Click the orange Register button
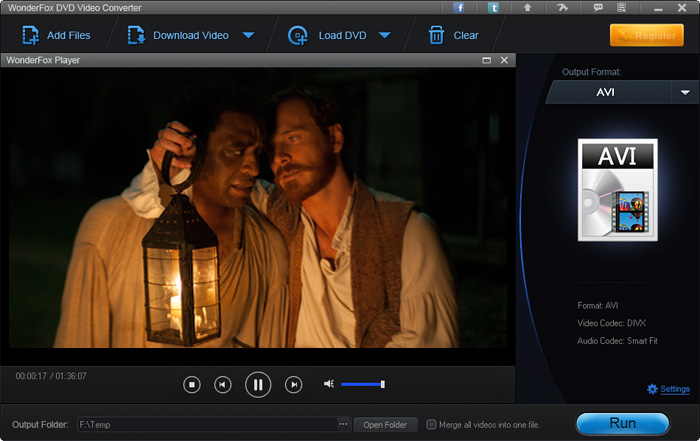700x441 pixels. click(647, 35)
